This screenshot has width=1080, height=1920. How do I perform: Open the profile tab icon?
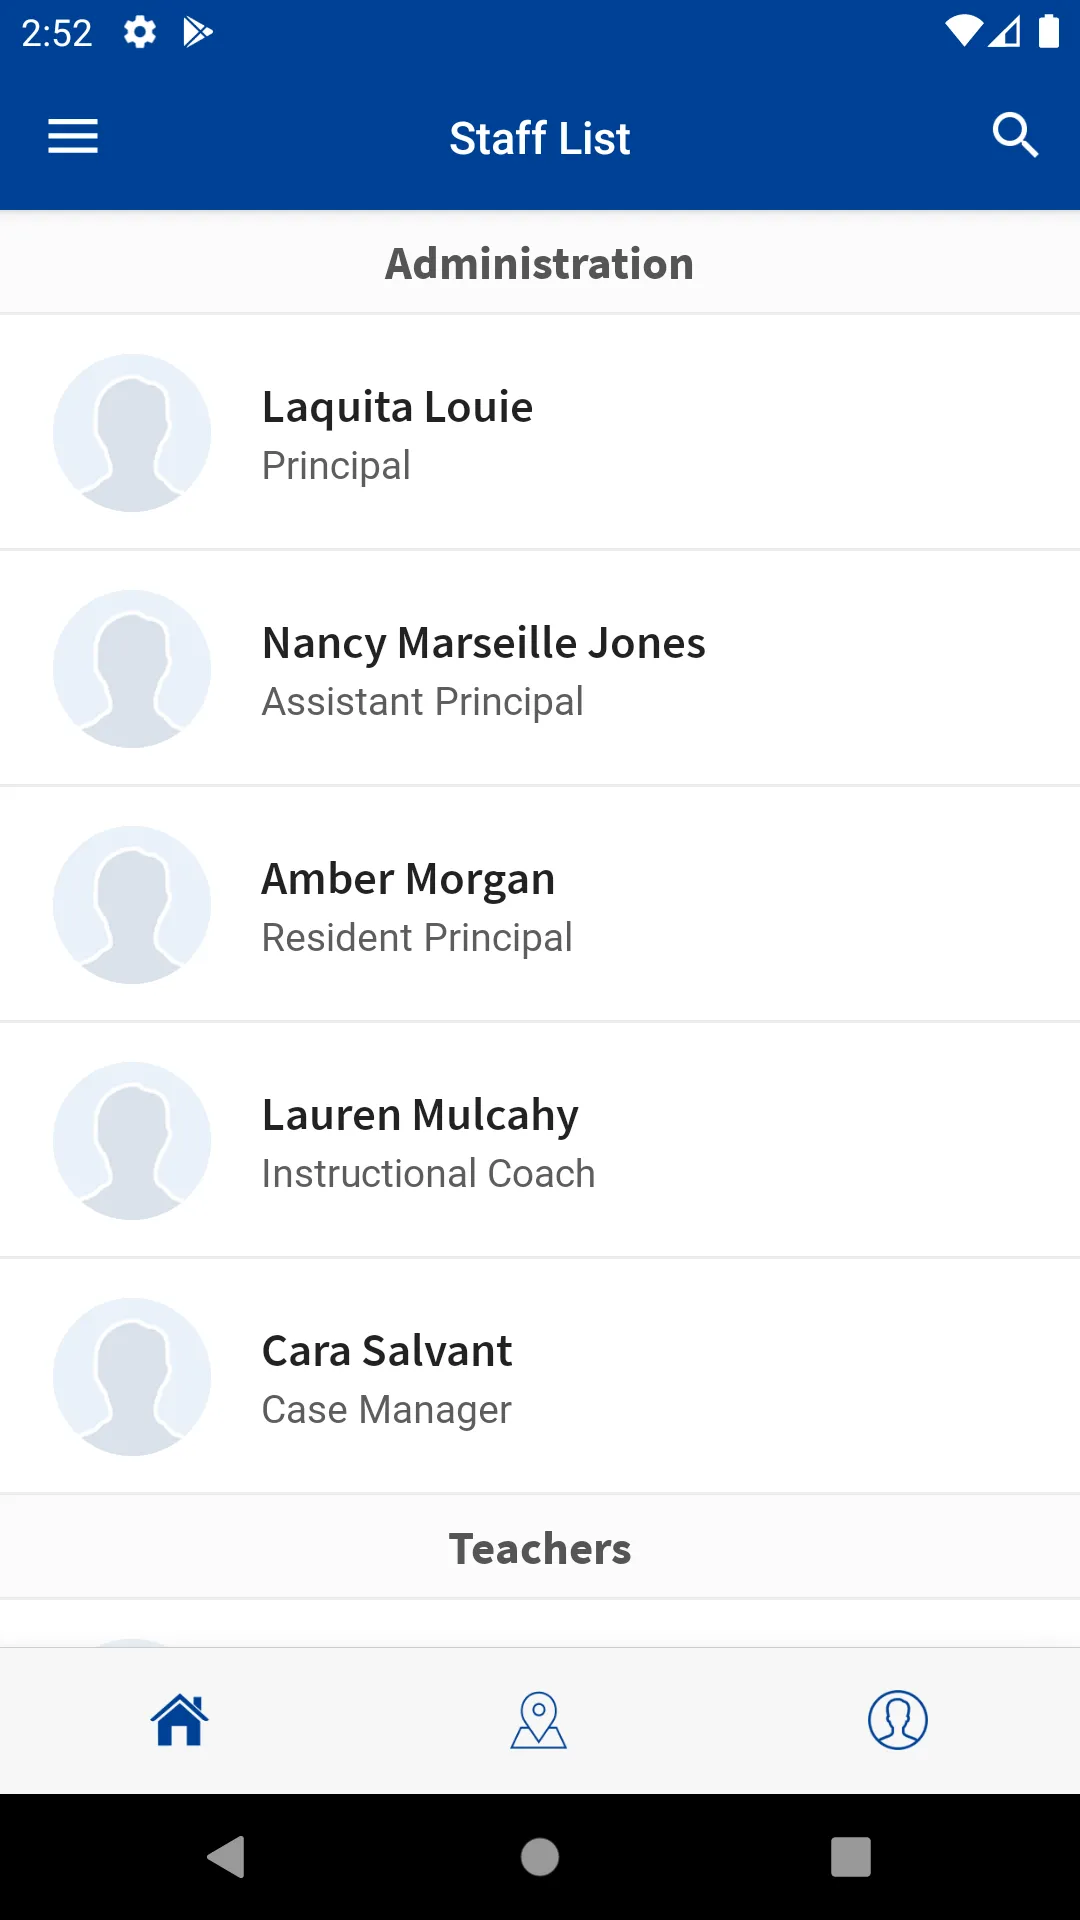tap(898, 1720)
